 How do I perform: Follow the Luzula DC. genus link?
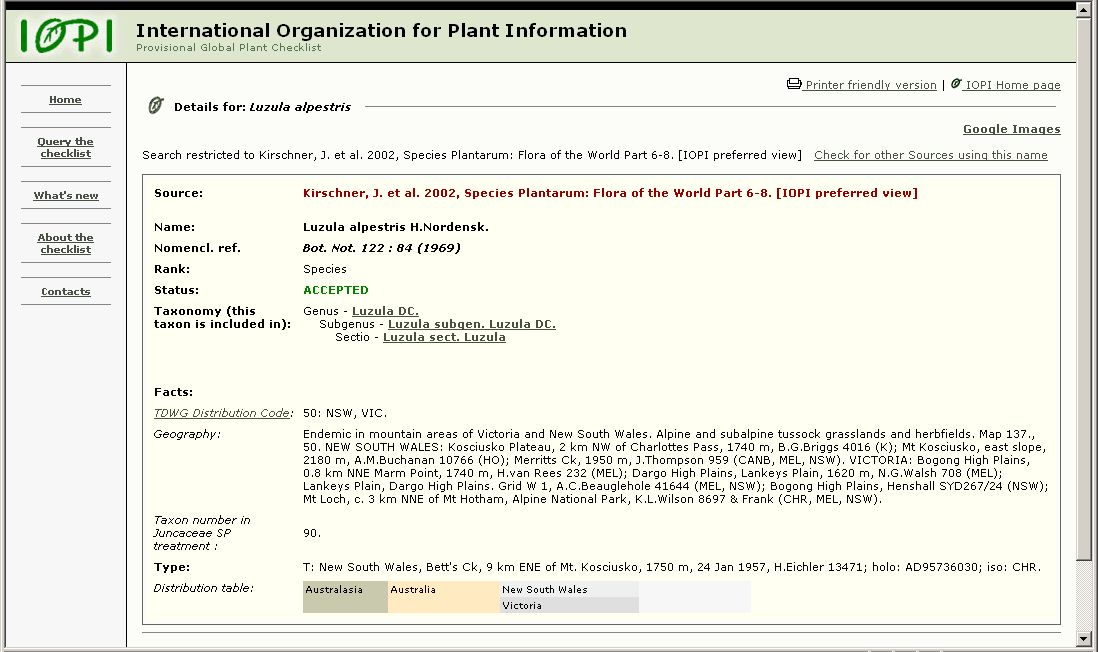point(385,311)
